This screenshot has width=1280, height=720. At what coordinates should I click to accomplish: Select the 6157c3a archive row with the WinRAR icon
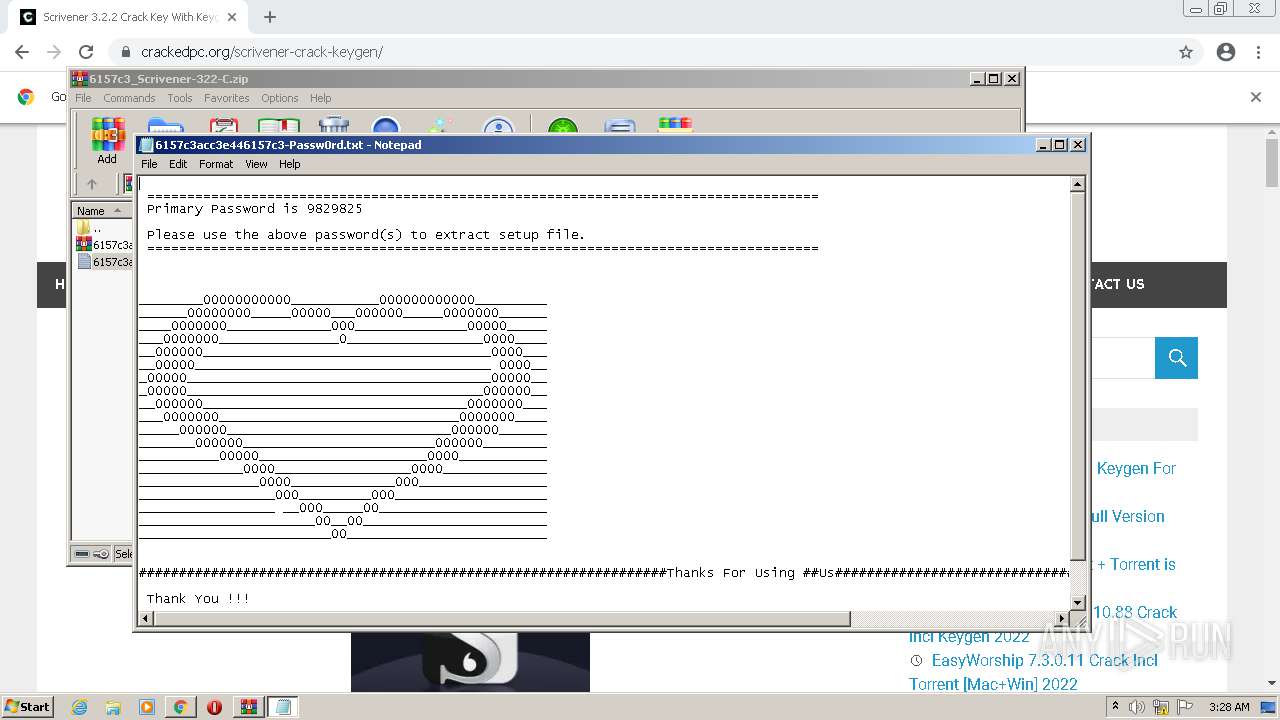point(104,245)
